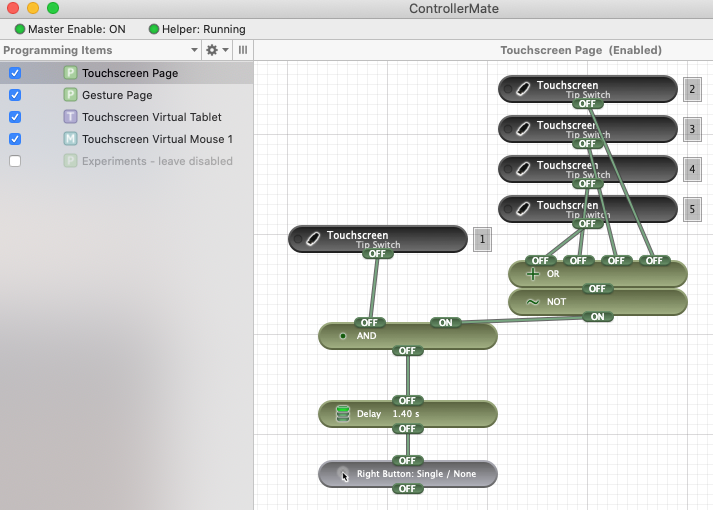Click the Touchscreen Page item icon

pyautogui.click(x=70, y=73)
